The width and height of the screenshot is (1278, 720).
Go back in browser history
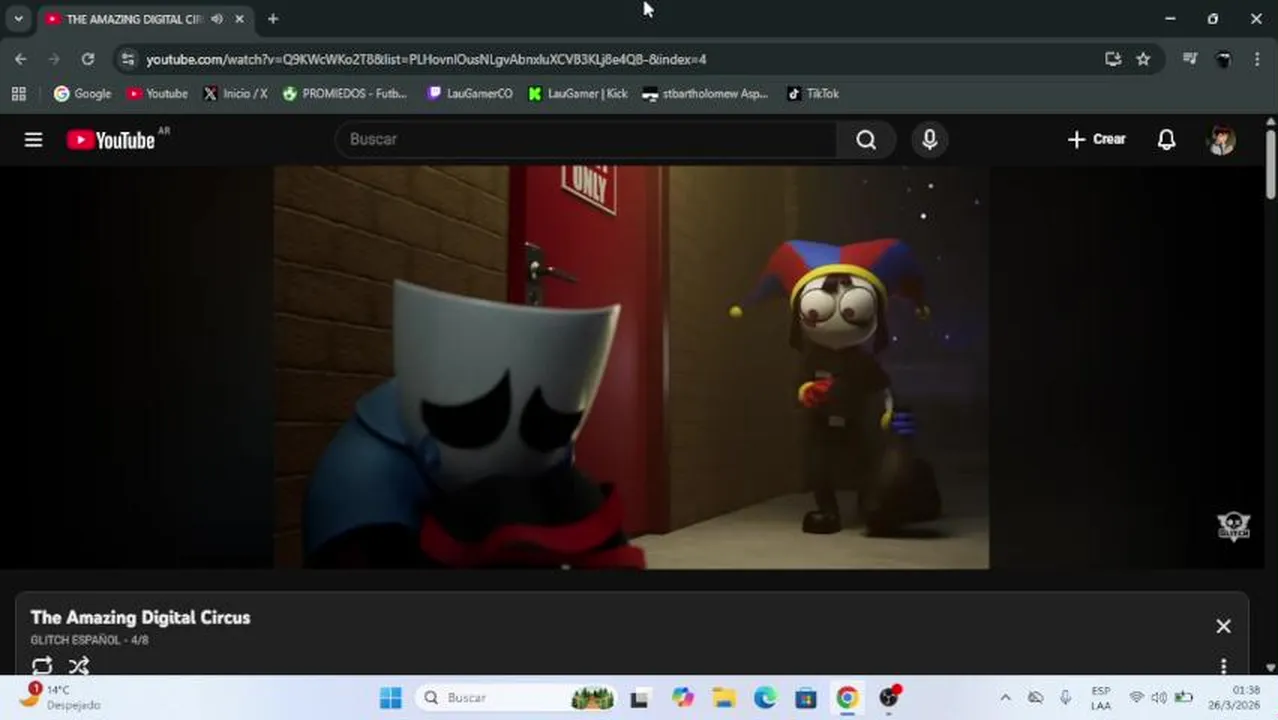[20, 59]
